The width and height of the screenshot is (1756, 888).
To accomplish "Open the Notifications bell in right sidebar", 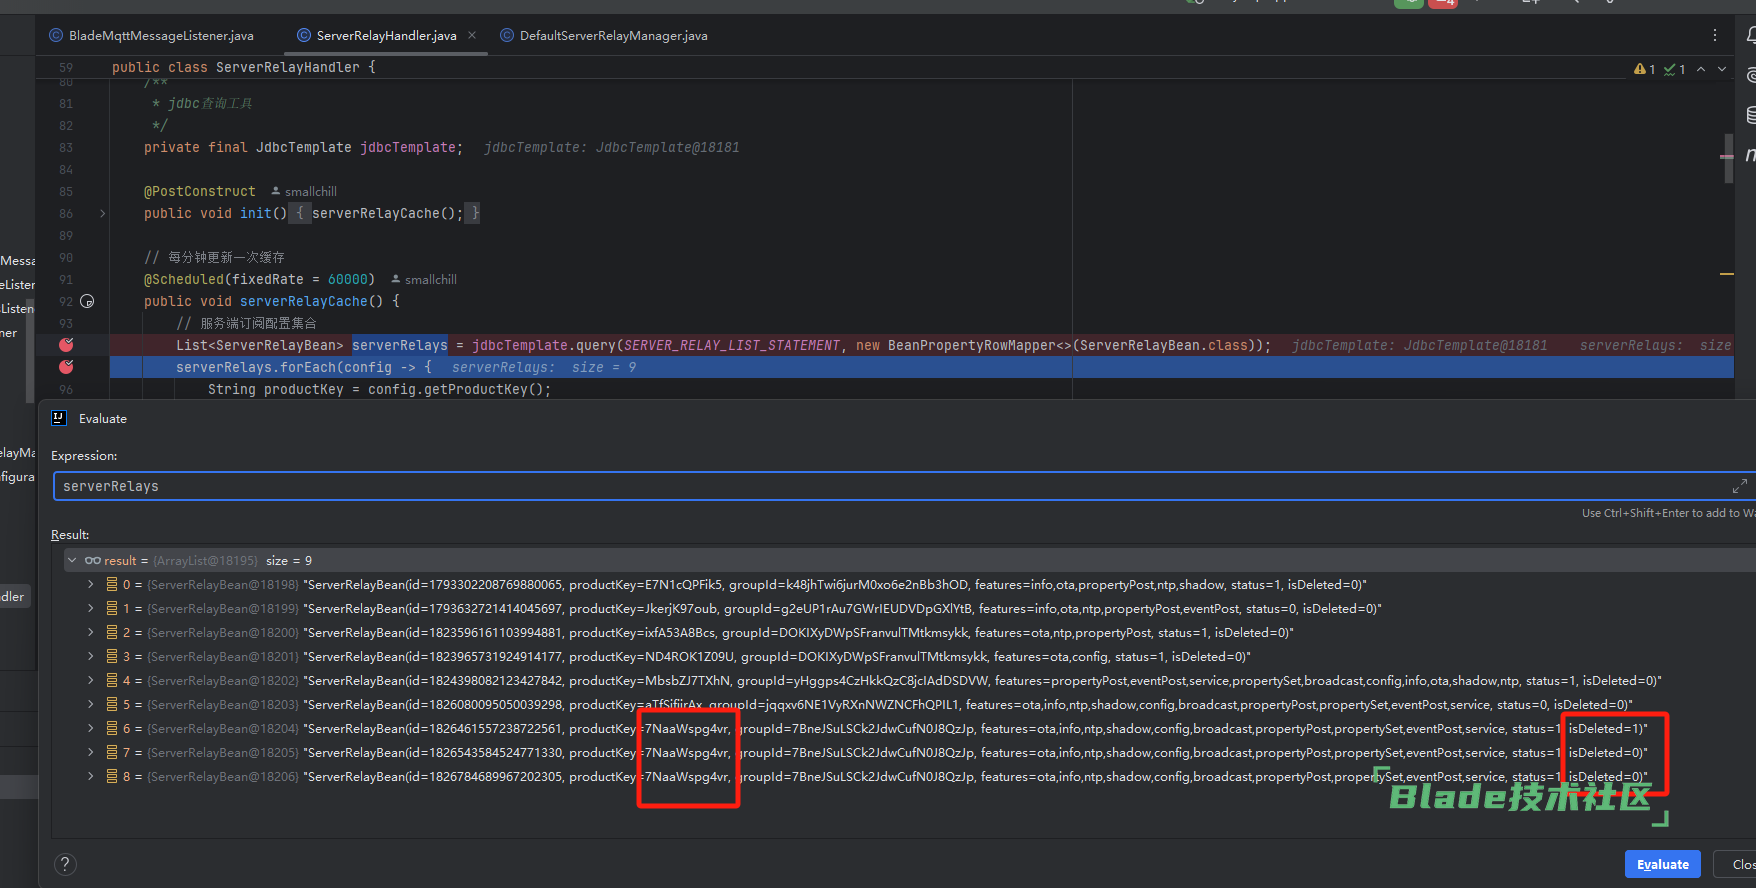I will pyautogui.click(x=1751, y=35).
